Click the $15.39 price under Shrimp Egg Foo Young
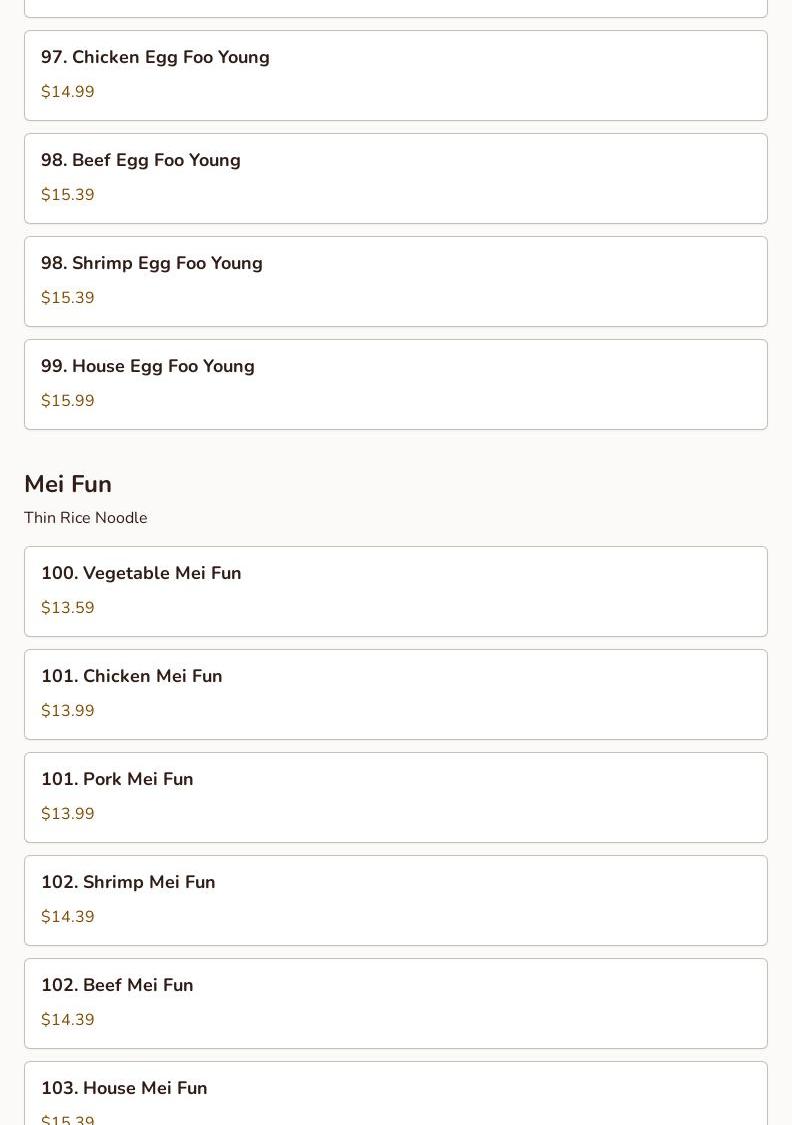Screen dimensions: 792x1125 coord(67,298)
